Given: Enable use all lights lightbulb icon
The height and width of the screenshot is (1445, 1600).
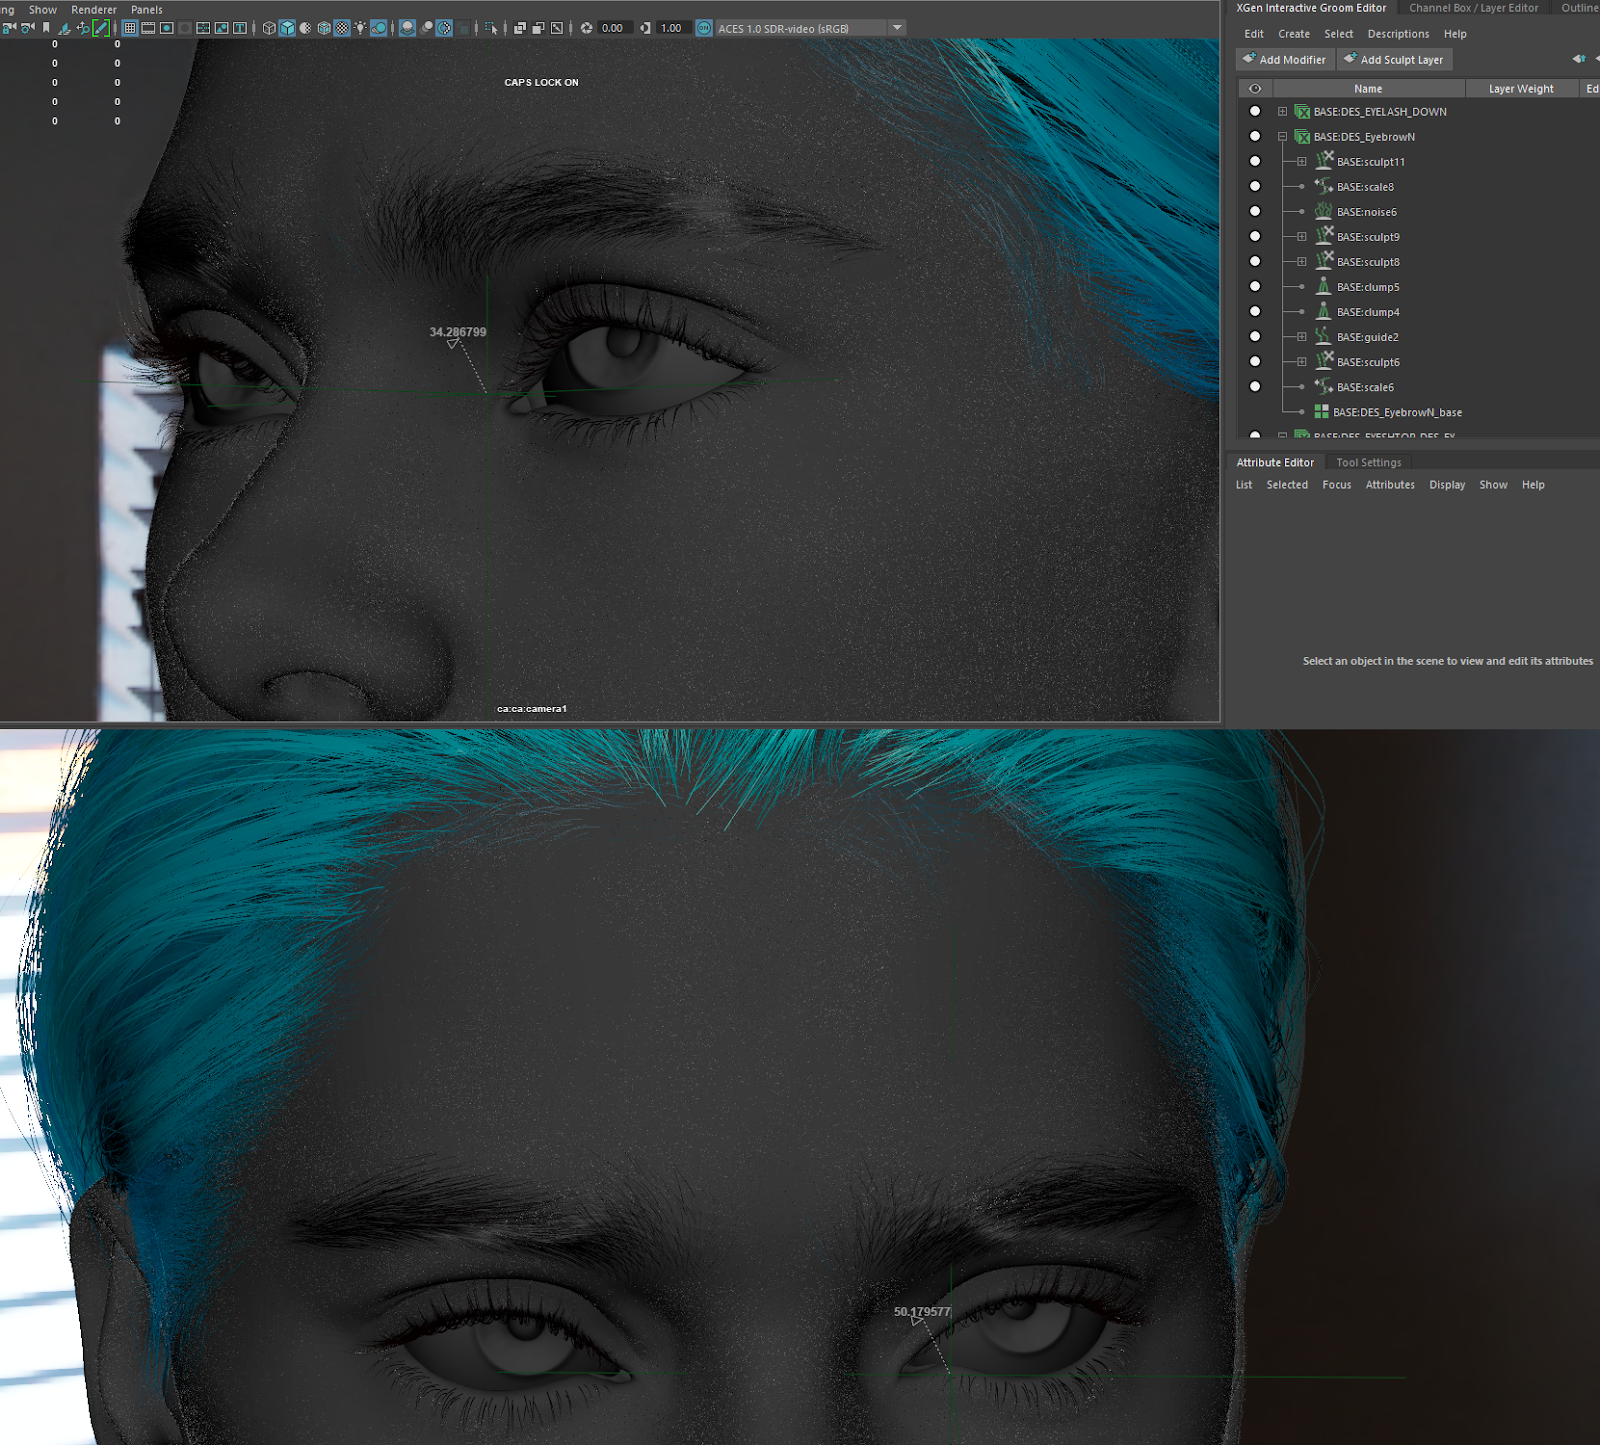Looking at the screenshot, I should [x=360, y=28].
